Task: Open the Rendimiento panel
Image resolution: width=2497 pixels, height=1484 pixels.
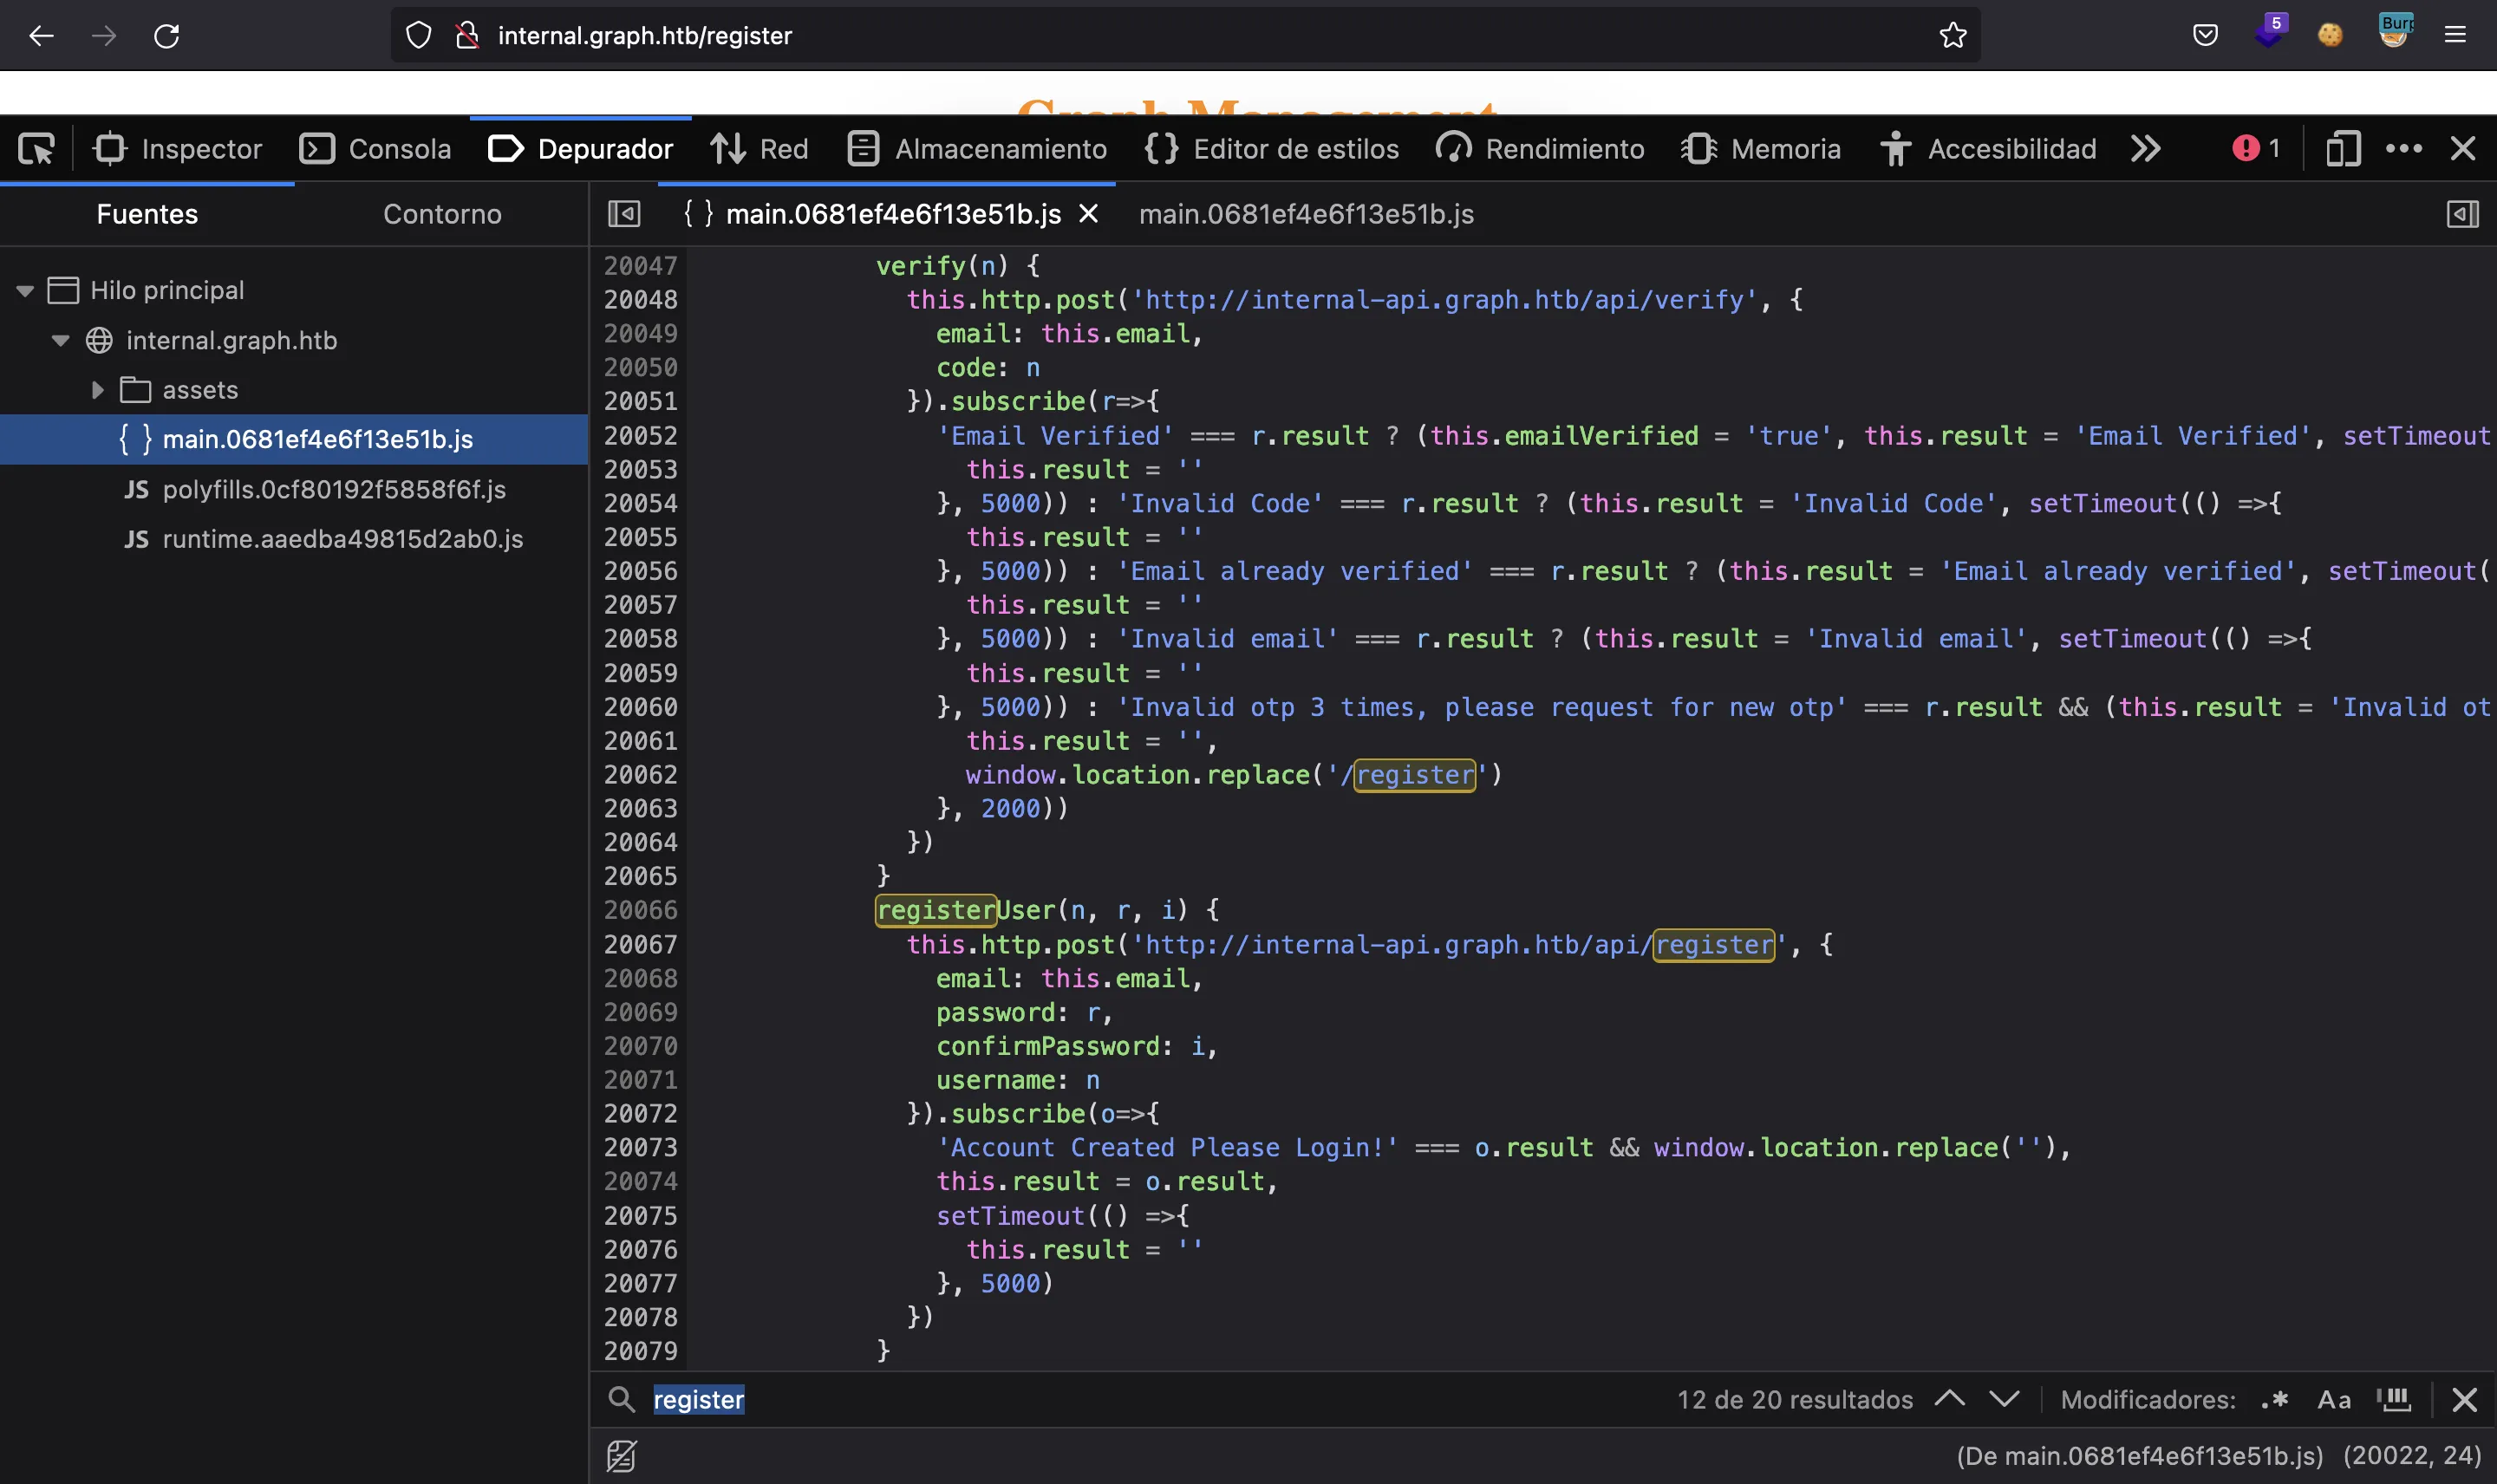Action: coord(1540,149)
